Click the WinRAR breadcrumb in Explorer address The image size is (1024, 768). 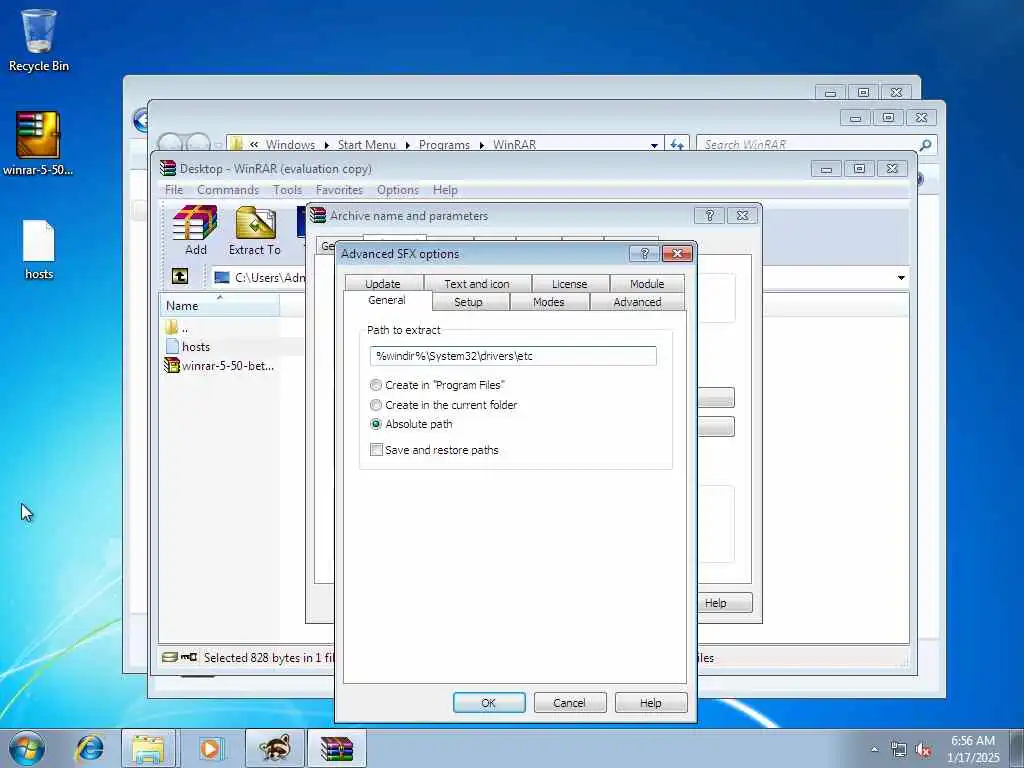tap(514, 145)
